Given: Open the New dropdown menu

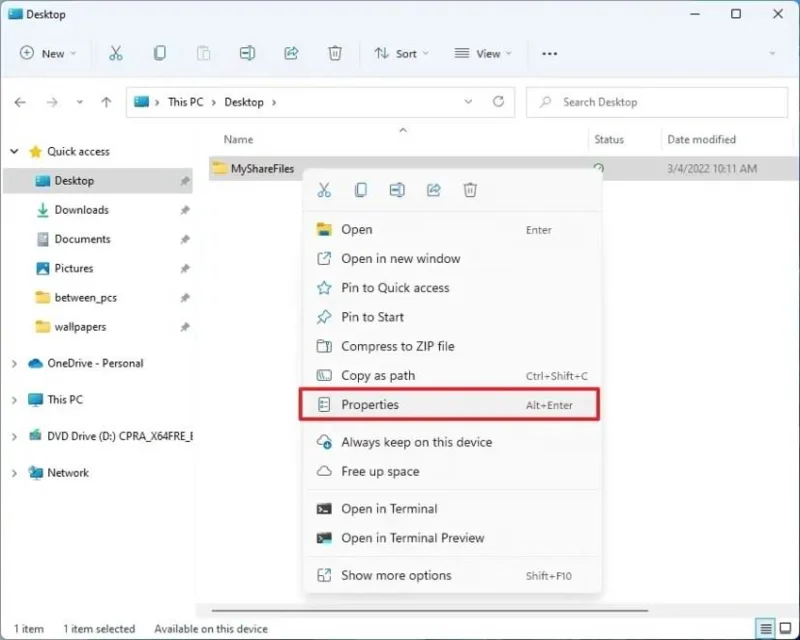Looking at the screenshot, I should pos(48,53).
